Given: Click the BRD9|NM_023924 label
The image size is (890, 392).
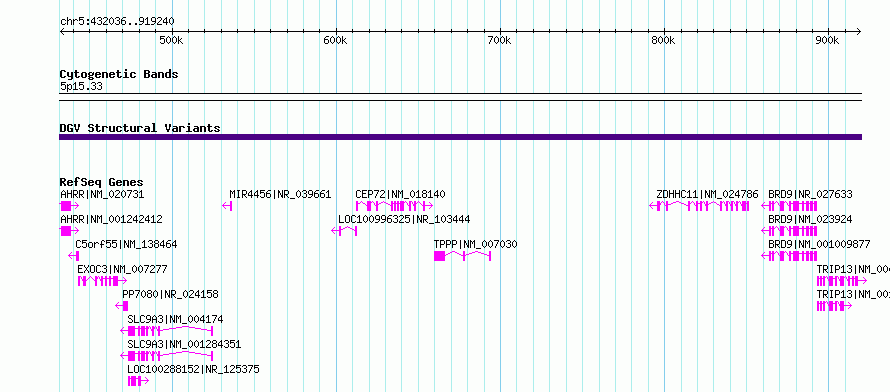Looking at the screenshot, I should (810, 220).
